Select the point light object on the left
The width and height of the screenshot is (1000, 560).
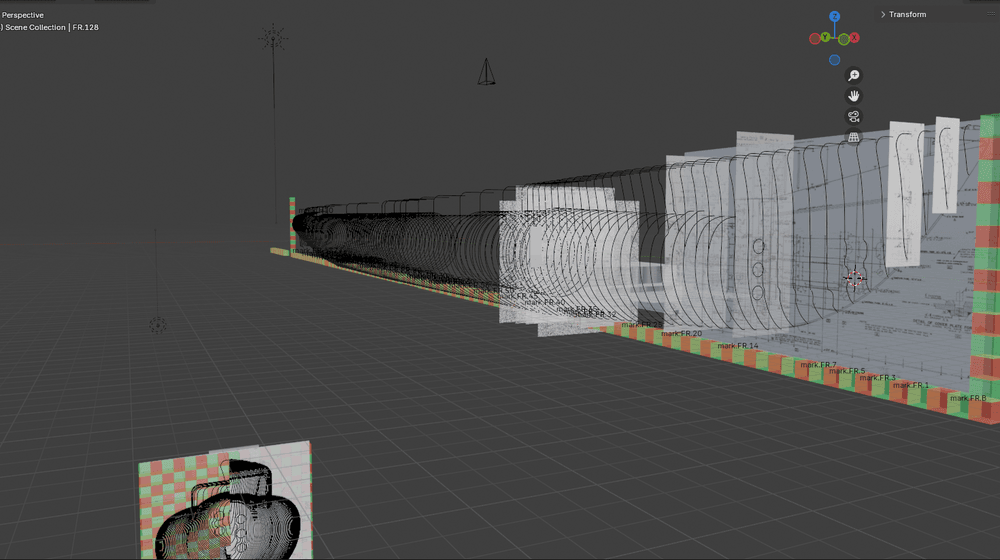click(x=158, y=325)
